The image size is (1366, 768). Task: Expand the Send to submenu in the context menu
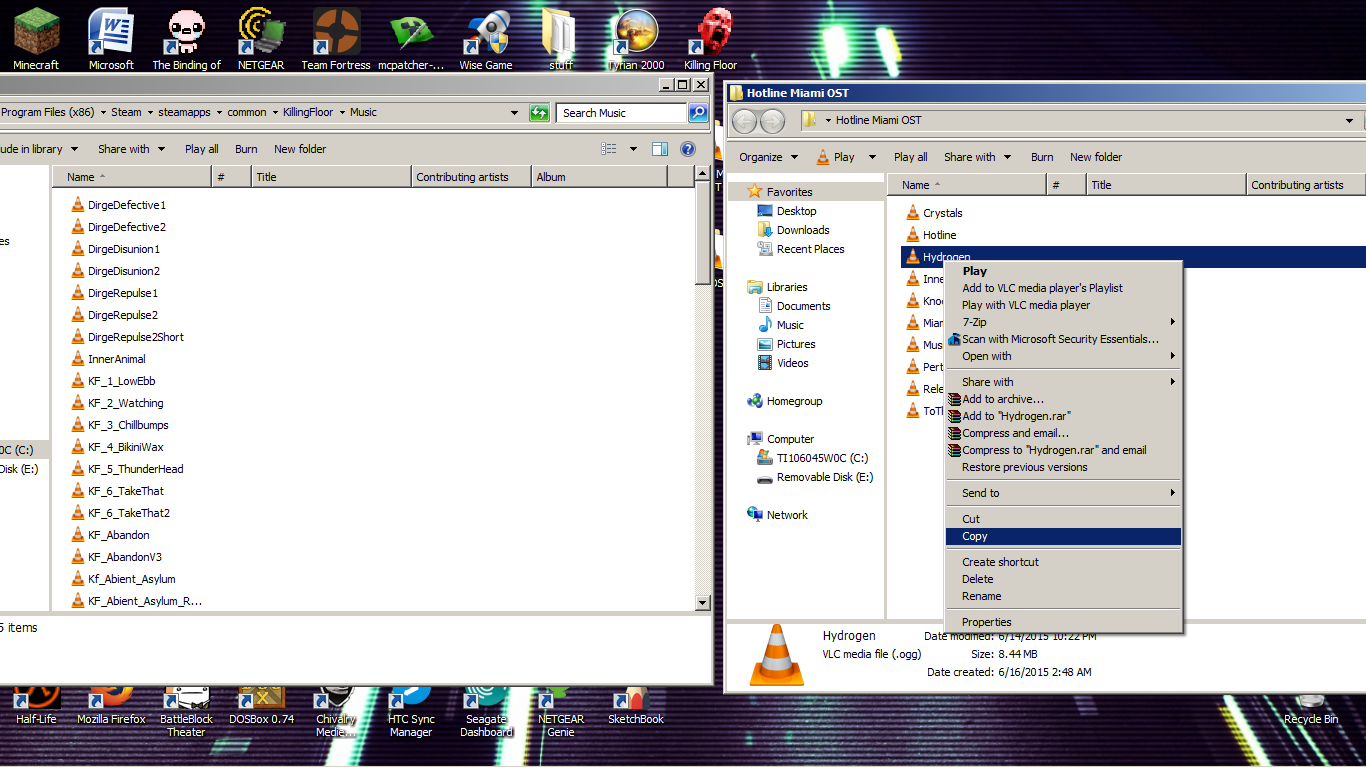pos(1063,493)
